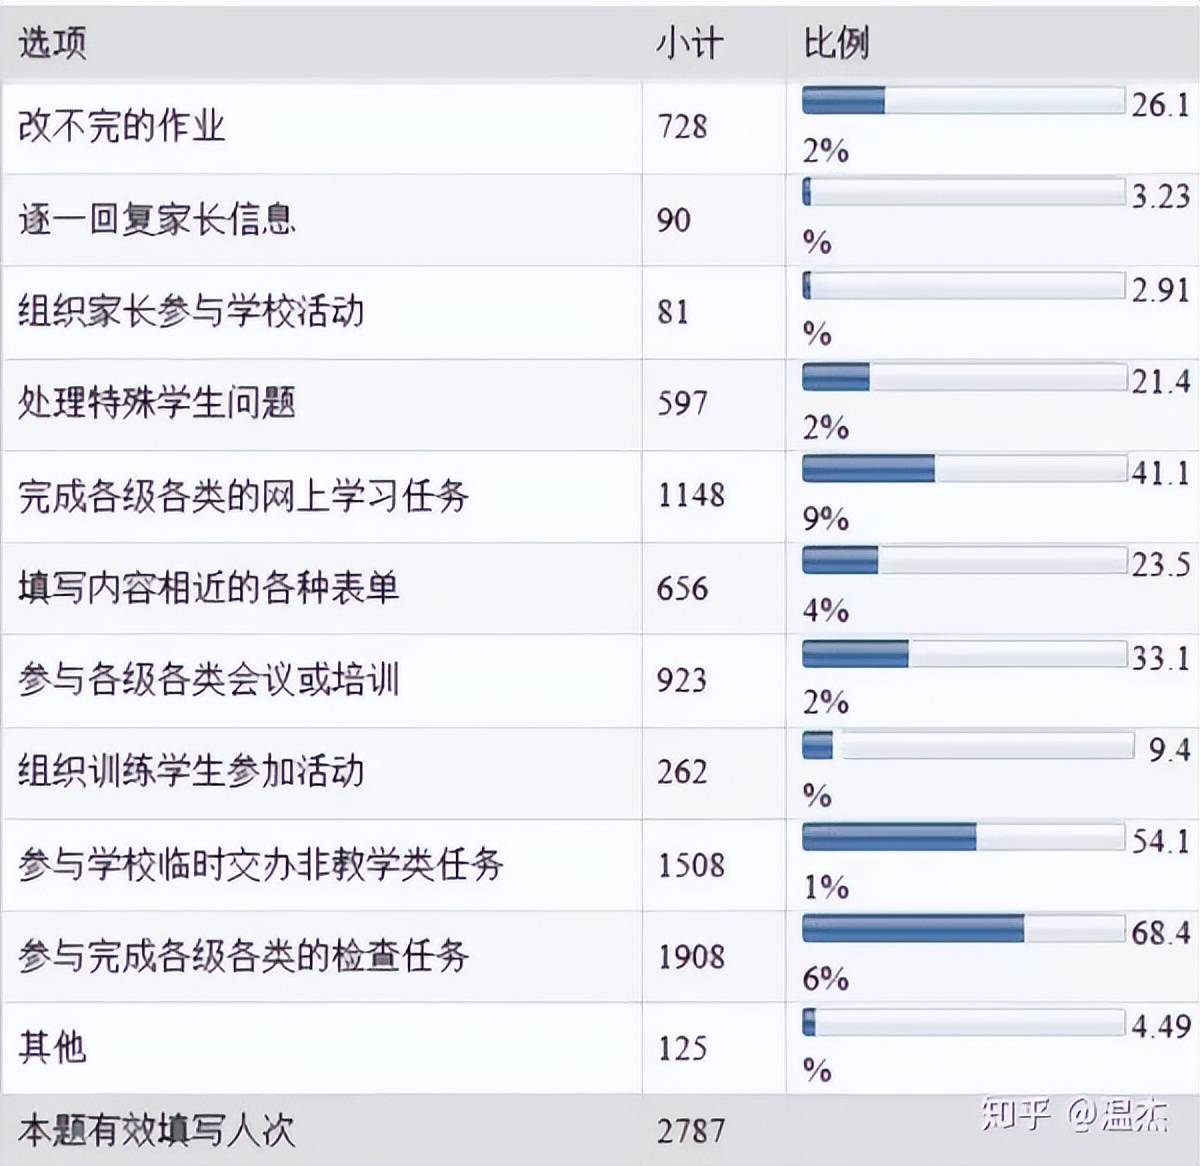Click the 小计 column header
Screen dimensions: 1200x1166
(689, 43)
